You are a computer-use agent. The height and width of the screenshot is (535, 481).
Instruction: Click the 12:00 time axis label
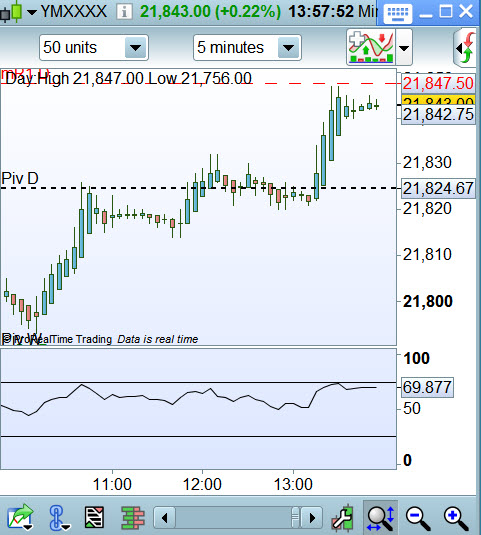pyautogui.click(x=202, y=484)
